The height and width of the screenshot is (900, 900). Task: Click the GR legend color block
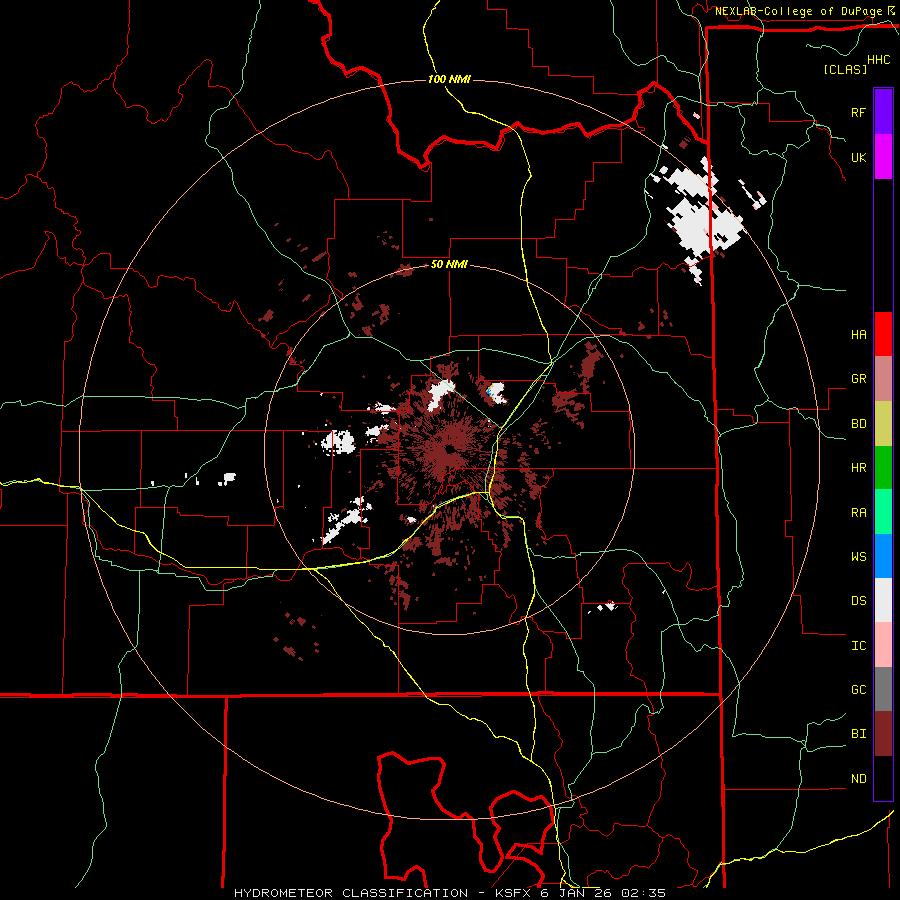point(883,379)
